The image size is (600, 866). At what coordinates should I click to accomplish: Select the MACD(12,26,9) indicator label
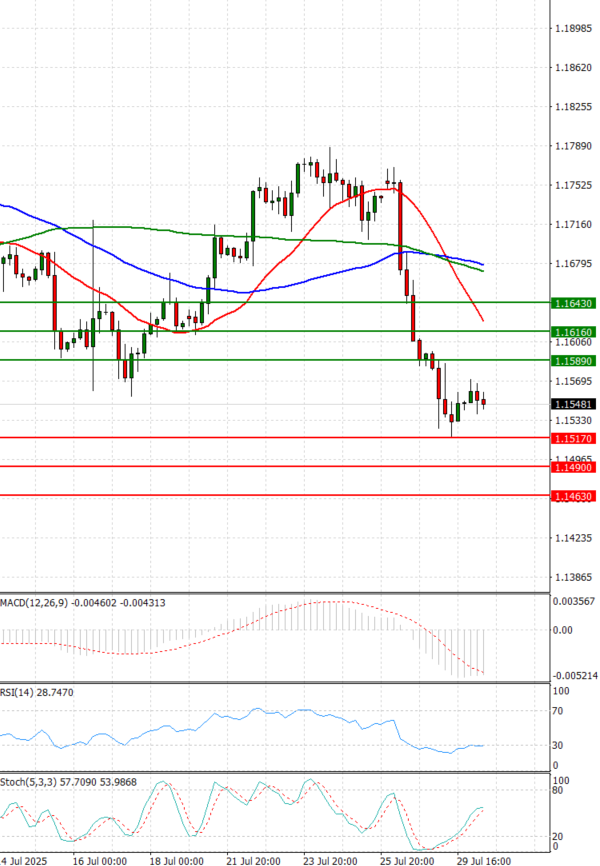[x=83, y=603]
